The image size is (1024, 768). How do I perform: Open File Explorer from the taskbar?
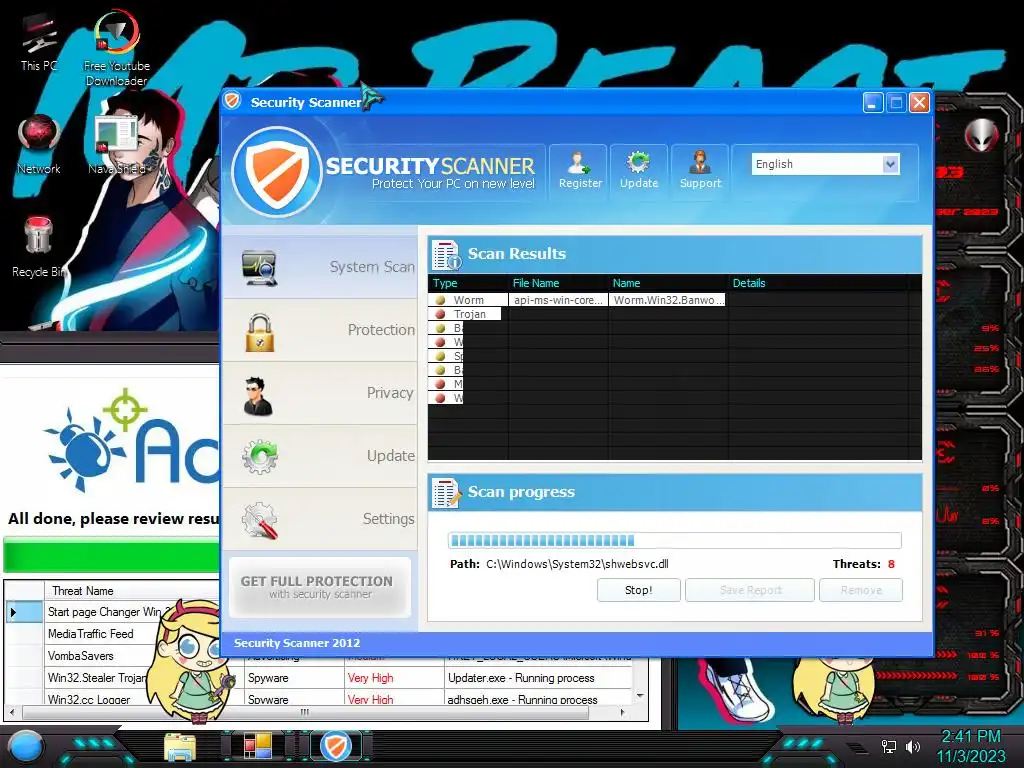[x=180, y=747]
